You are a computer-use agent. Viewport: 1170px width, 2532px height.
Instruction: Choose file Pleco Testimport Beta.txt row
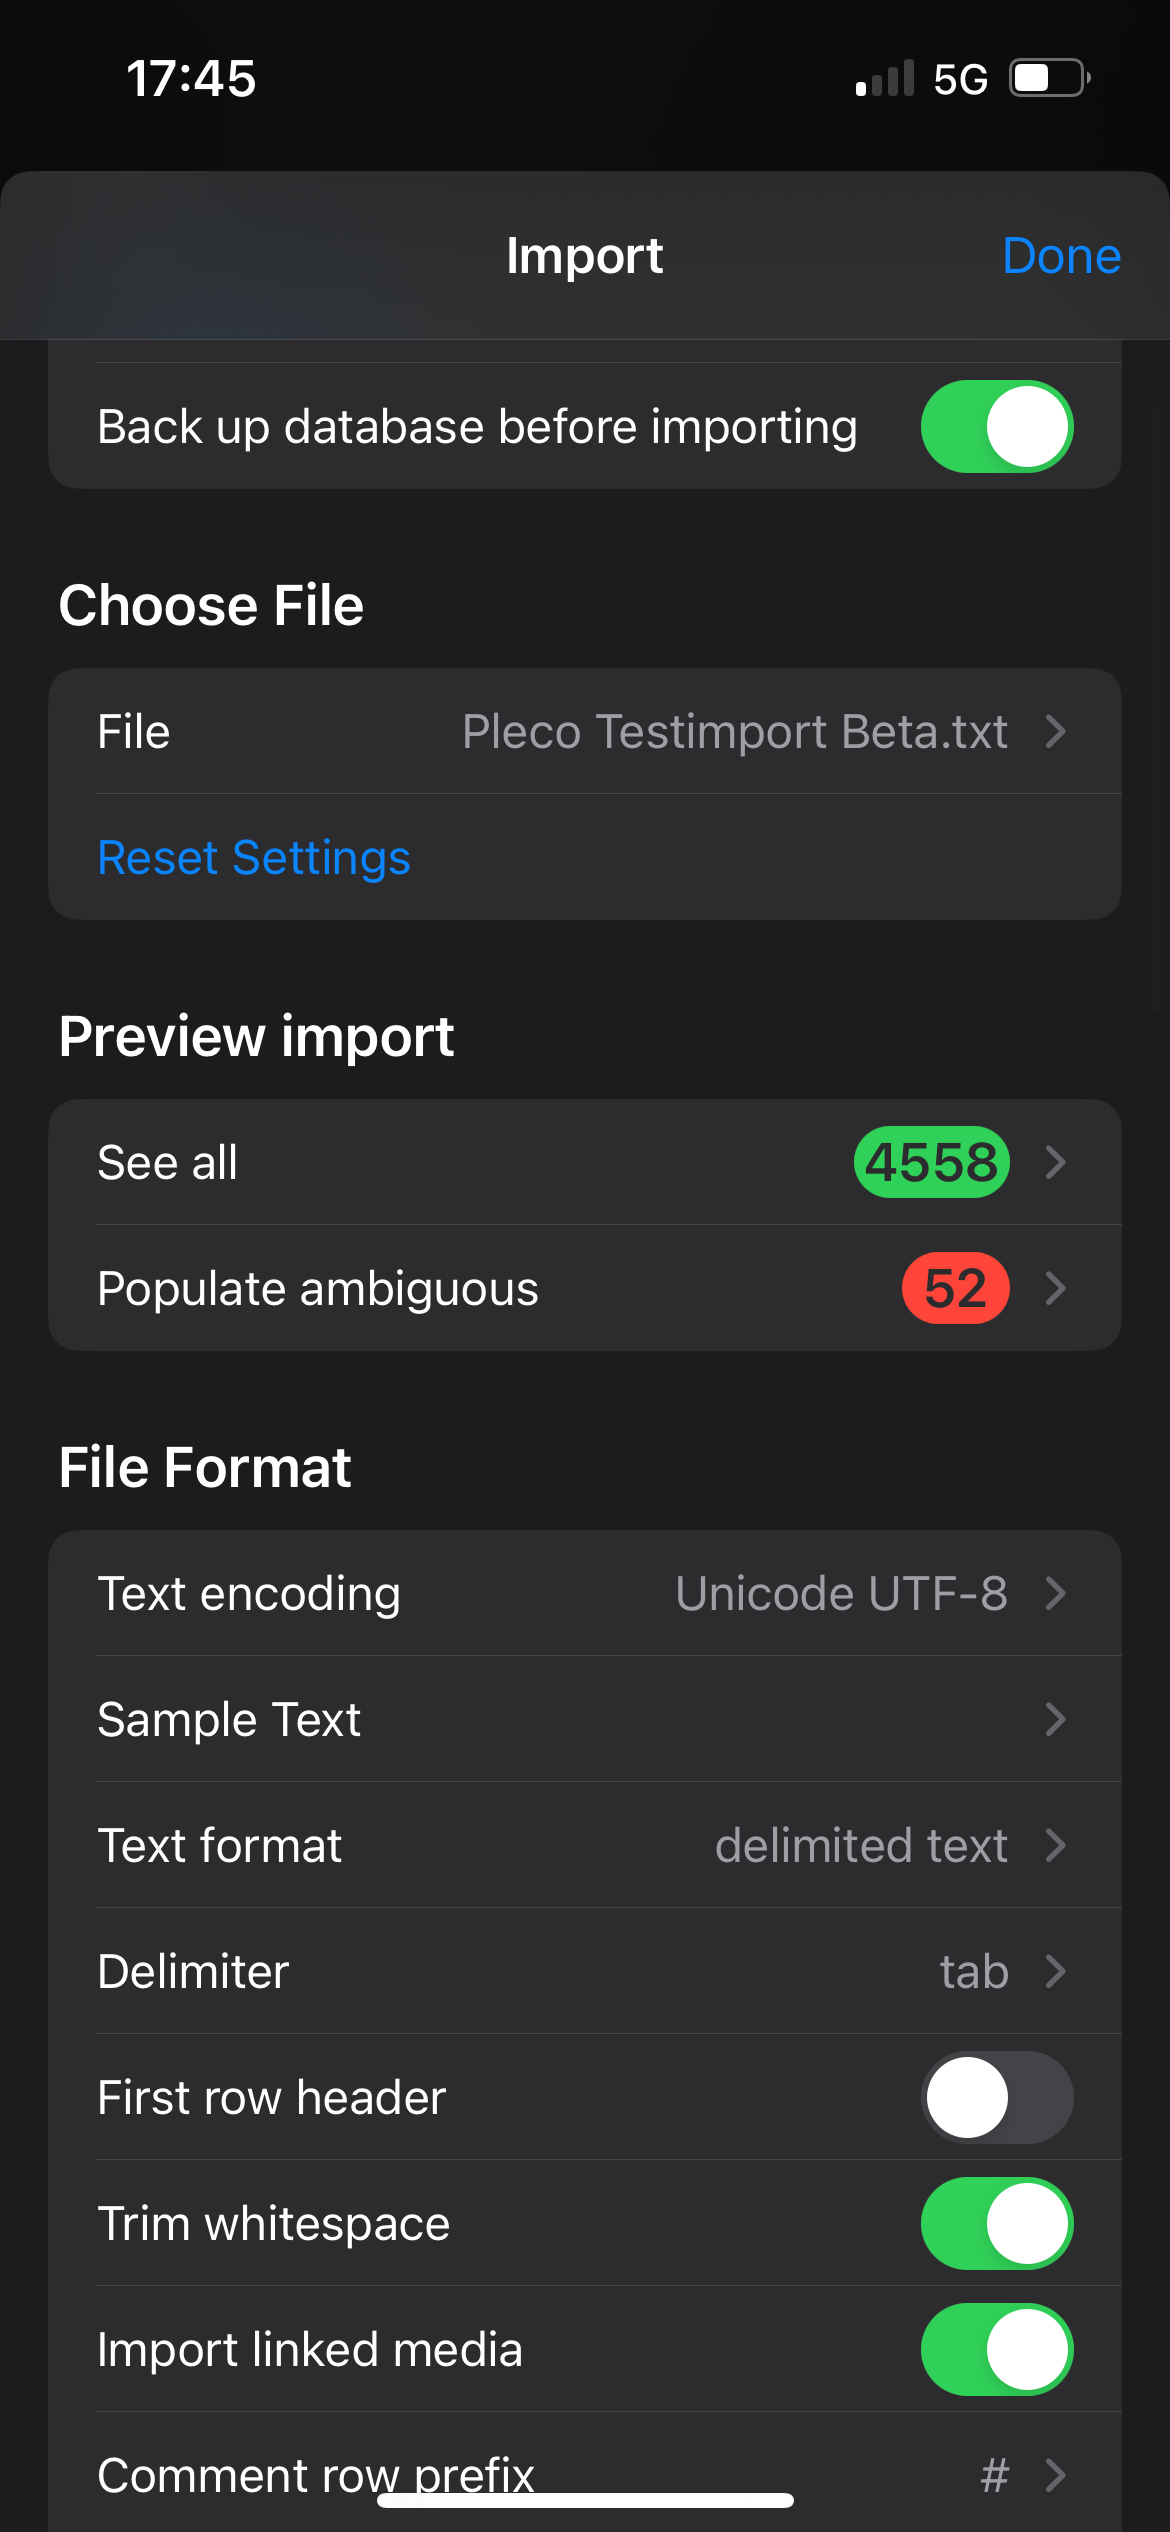(585, 731)
